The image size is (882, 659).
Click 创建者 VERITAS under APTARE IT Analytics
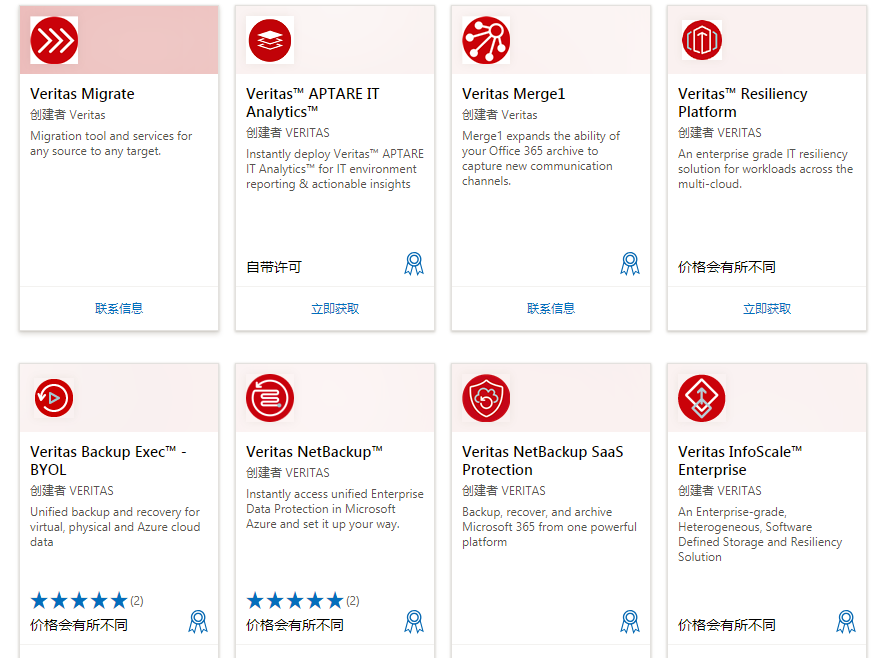tap(288, 133)
